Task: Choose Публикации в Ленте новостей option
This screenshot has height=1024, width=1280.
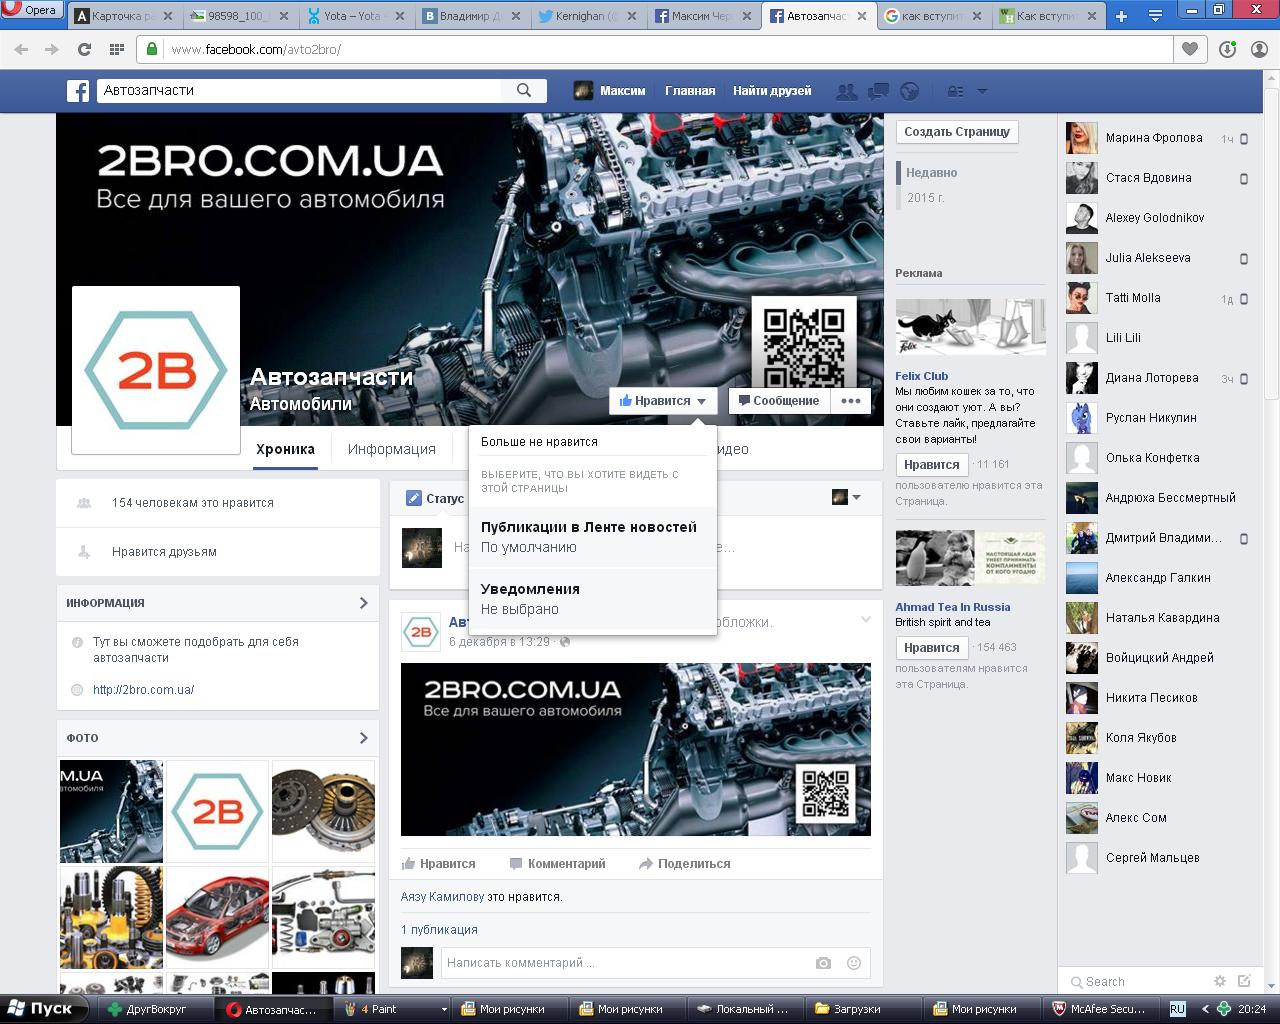Action: (x=592, y=537)
